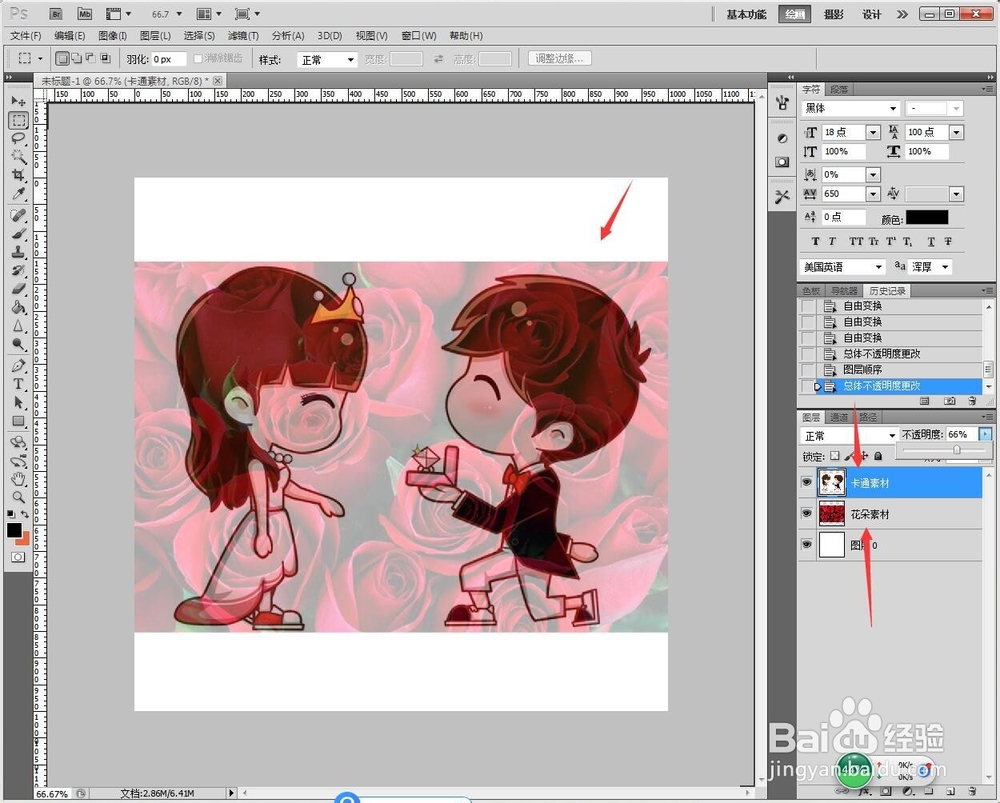This screenshot has width=1000, height=803.
Task: Launch Adobe Bridge from top bar
Action: (56, 13)
